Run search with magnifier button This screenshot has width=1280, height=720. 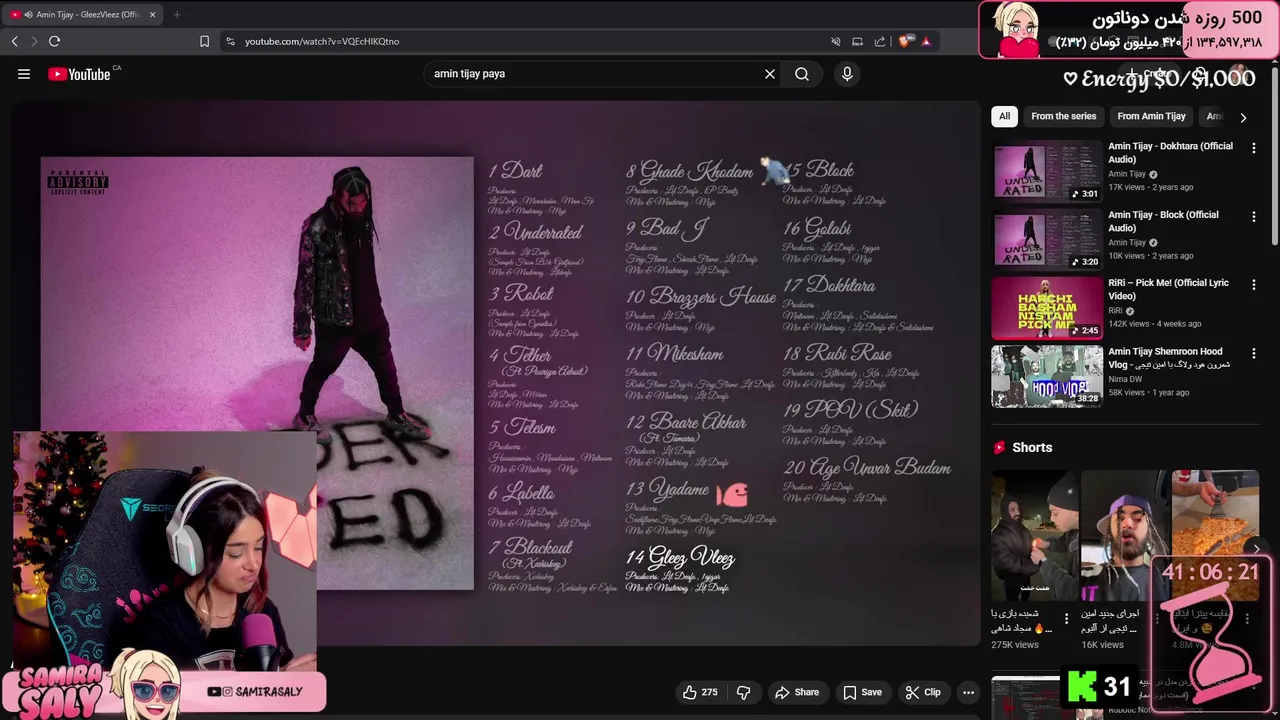pos(802,74)
